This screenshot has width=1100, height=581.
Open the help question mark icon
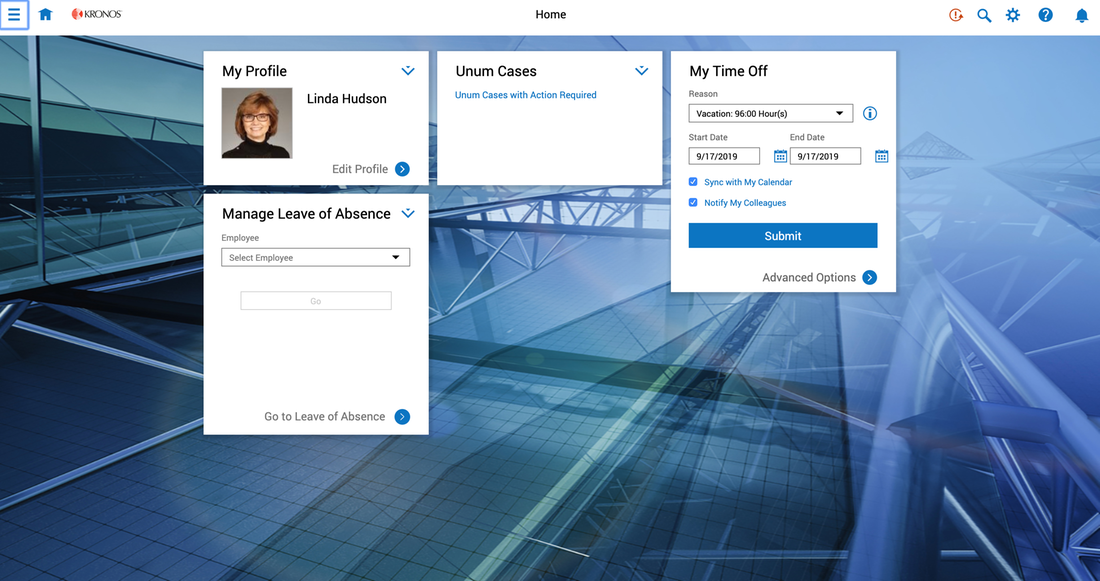[x=1045, y=15]
